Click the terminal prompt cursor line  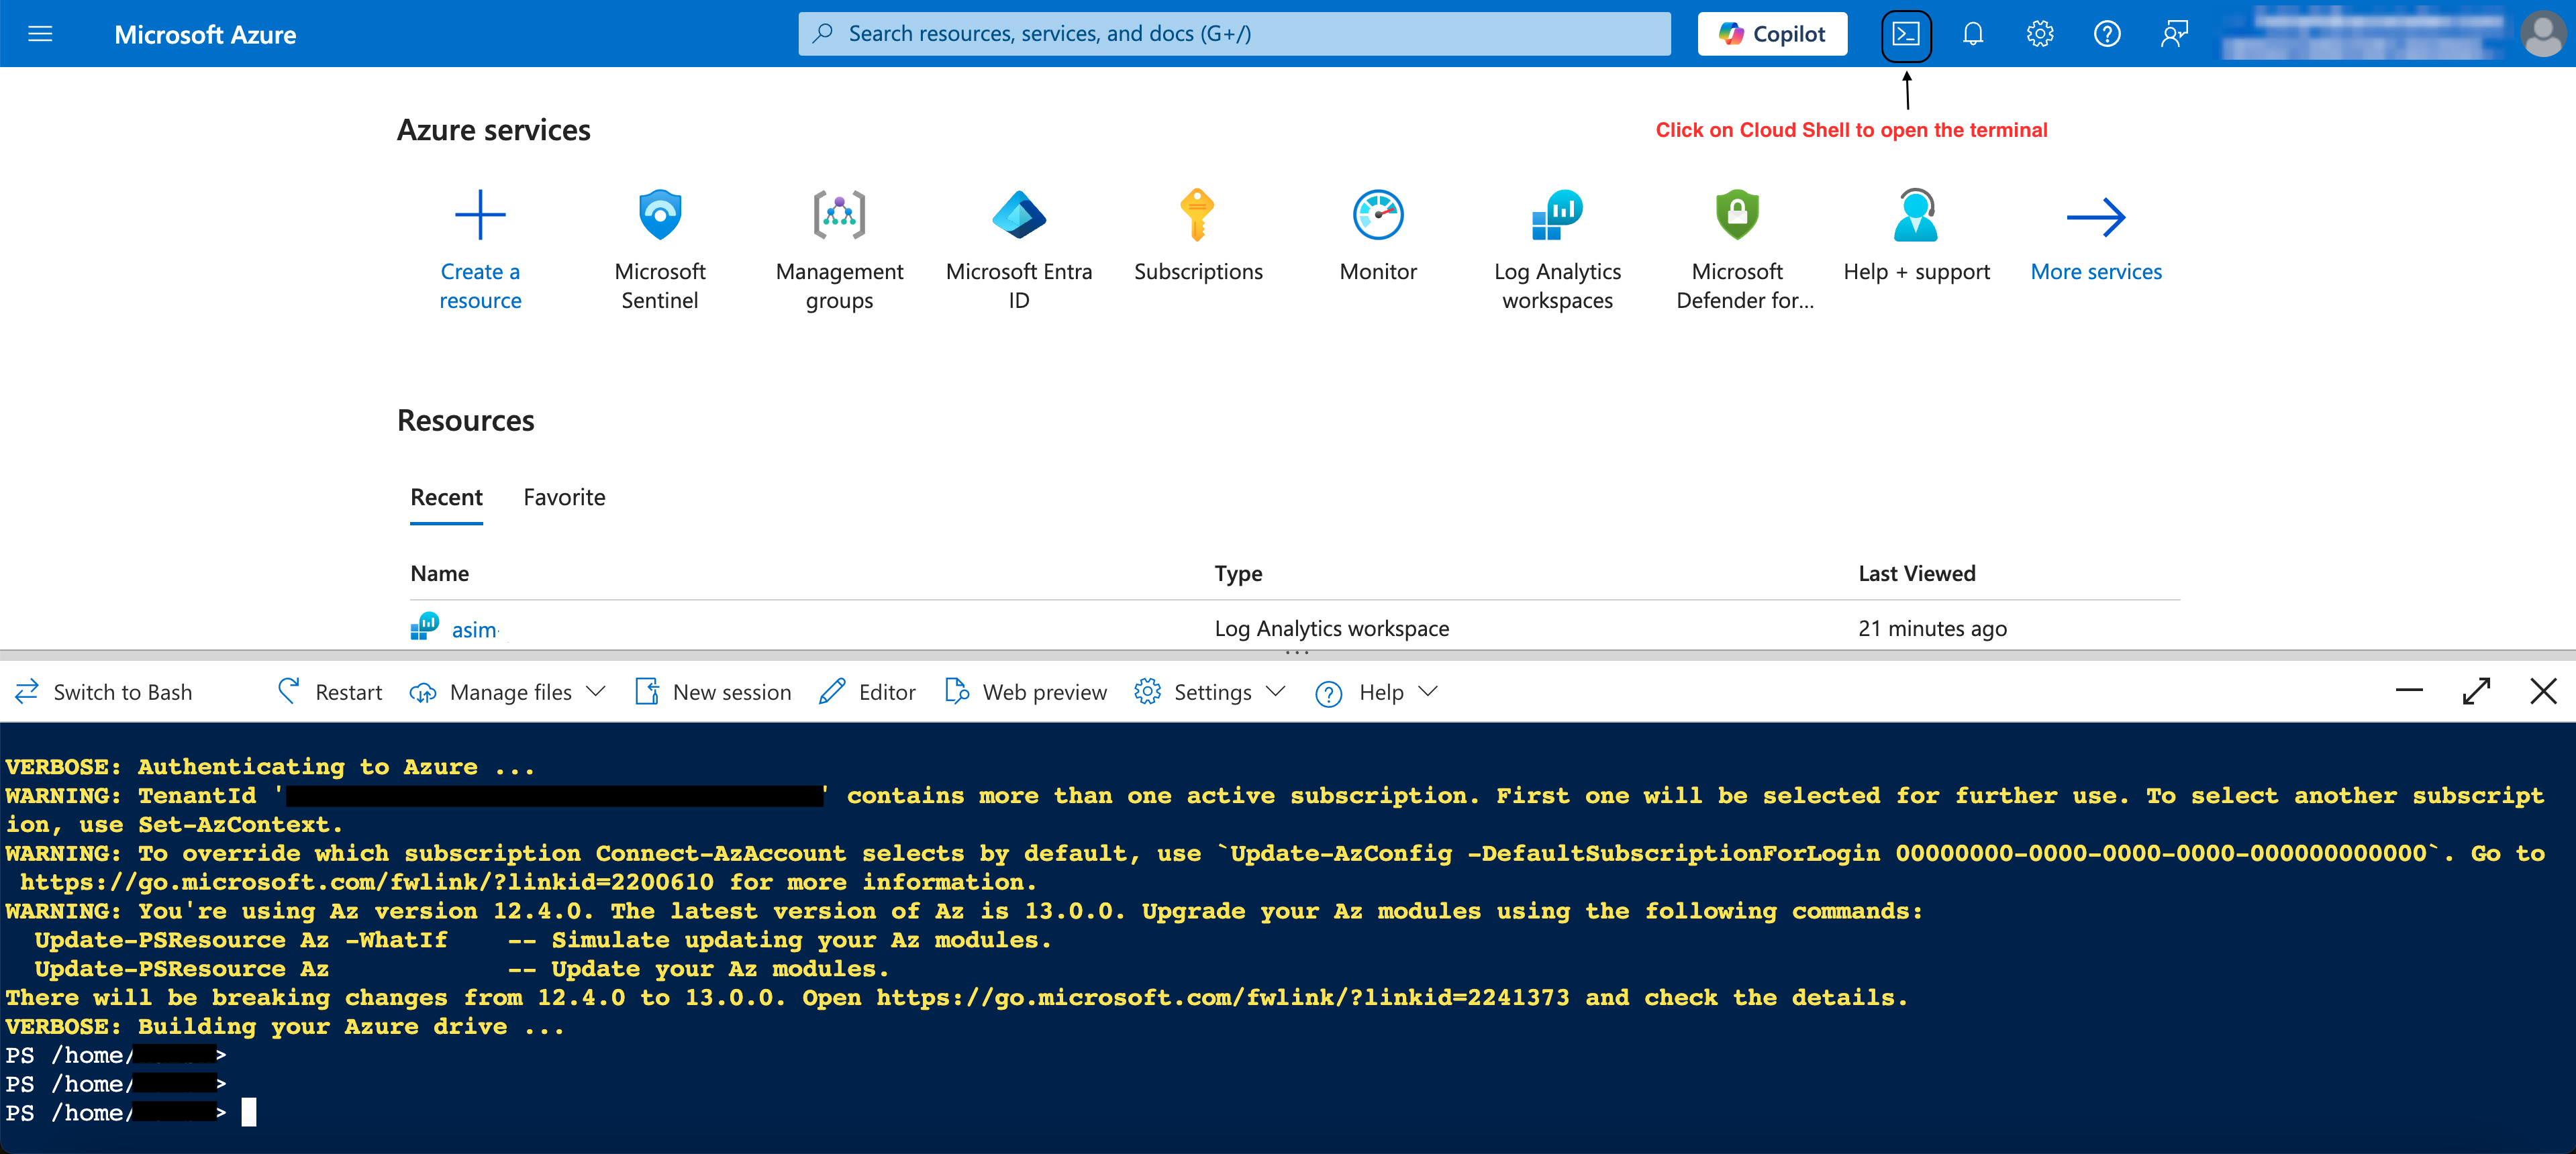point(130,1113)
